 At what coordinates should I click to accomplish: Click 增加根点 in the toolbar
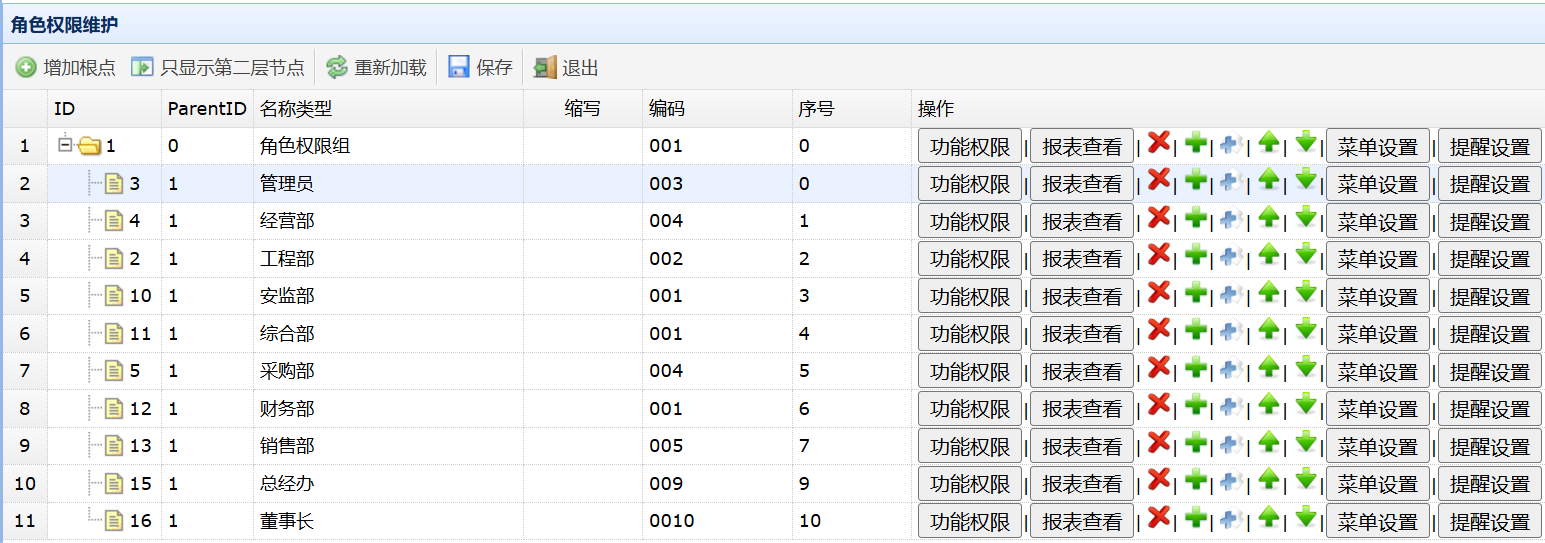66,68
